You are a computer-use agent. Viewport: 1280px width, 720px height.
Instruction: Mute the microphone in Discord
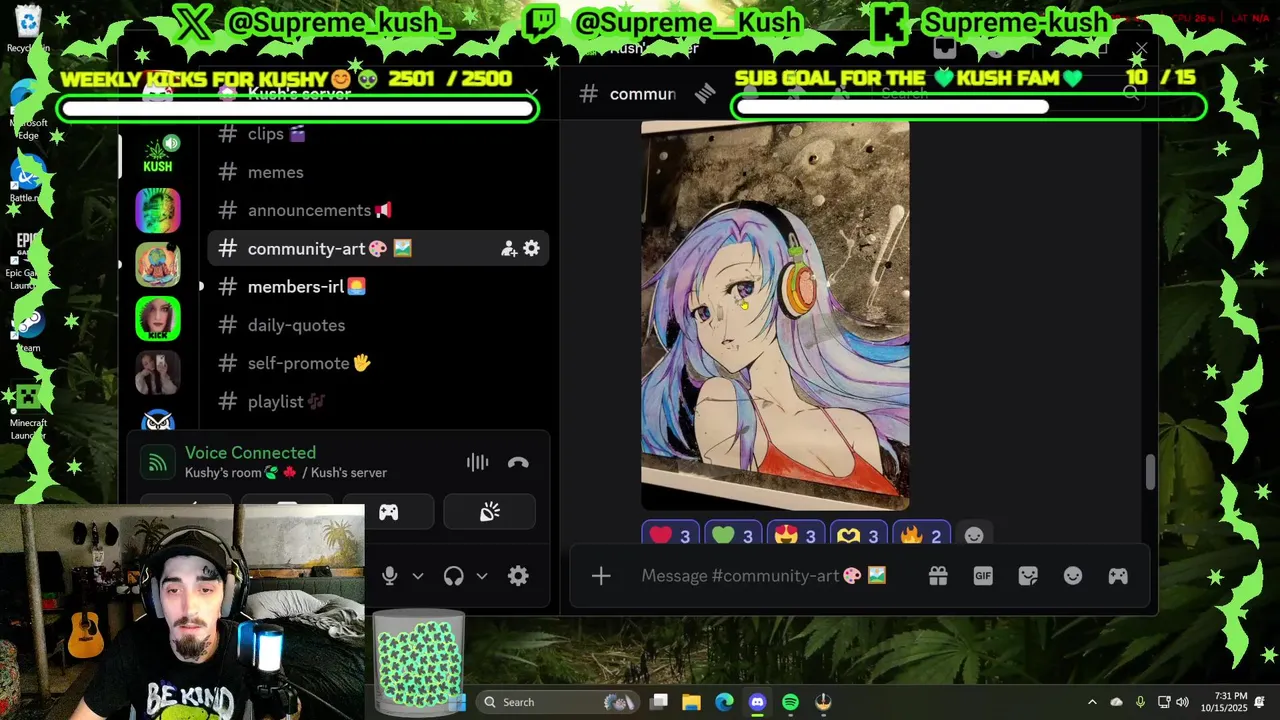(390, 576)
